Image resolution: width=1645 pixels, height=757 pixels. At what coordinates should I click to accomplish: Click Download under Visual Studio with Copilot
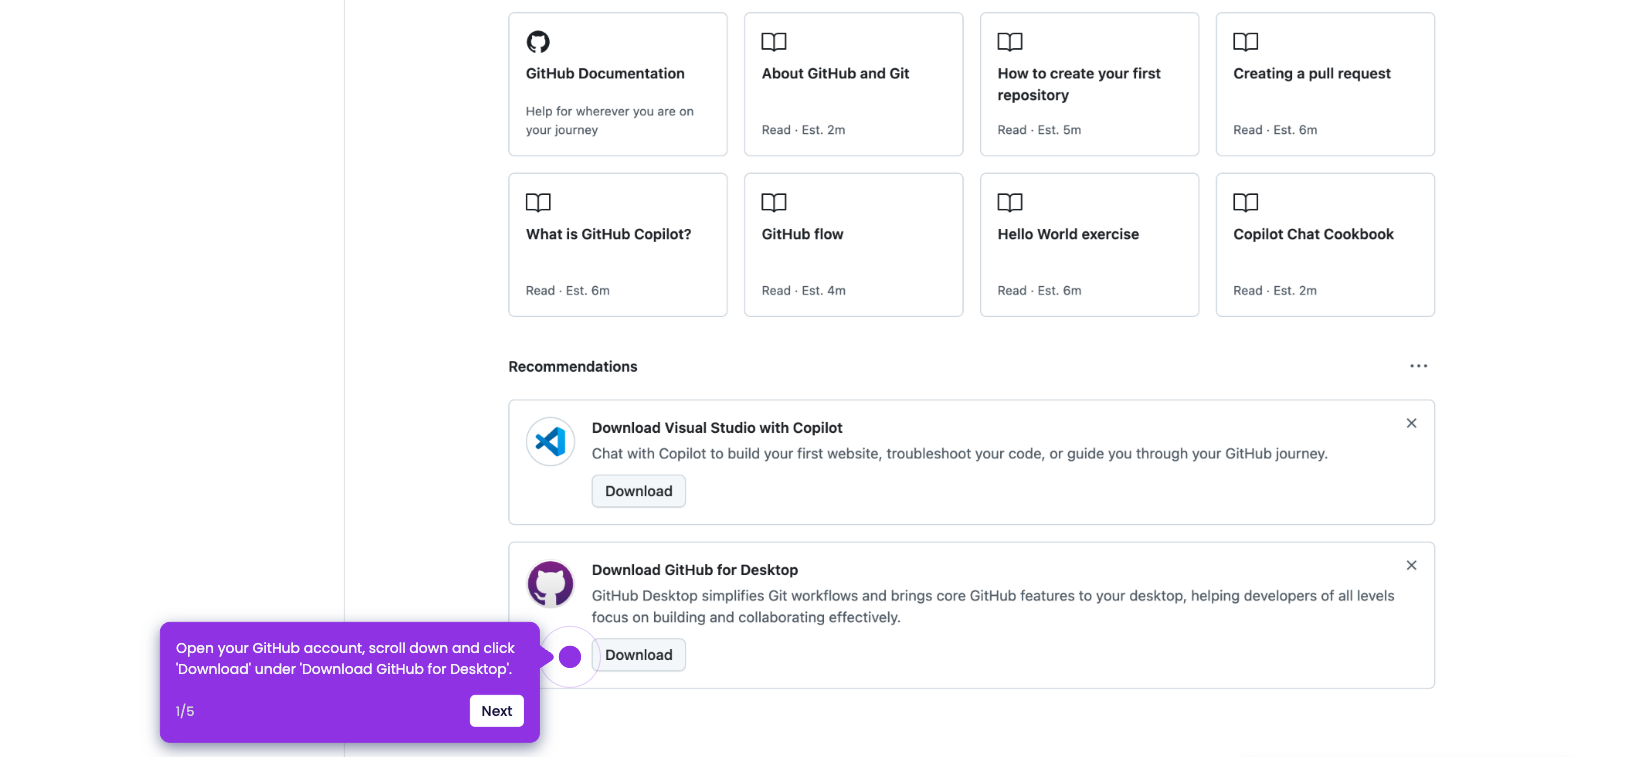(x=639, y=491)
